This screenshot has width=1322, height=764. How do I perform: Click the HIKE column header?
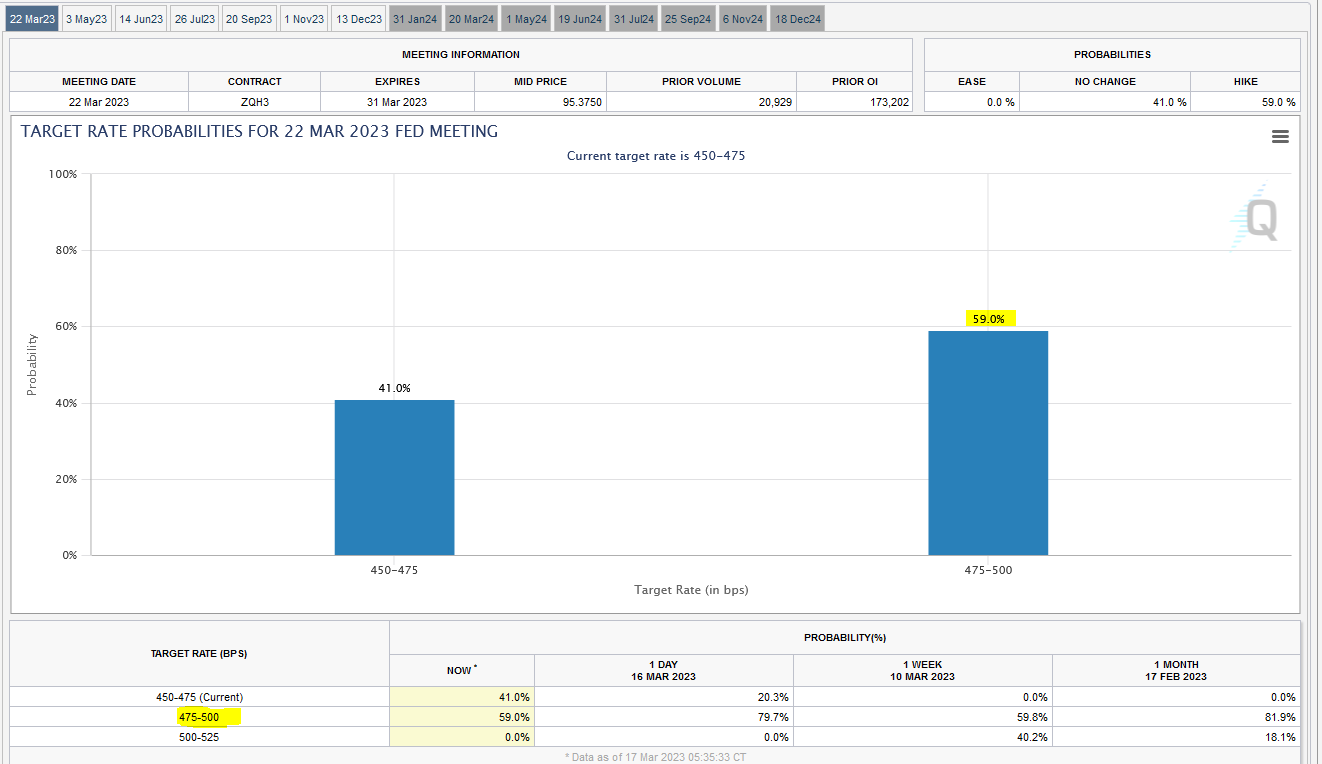pyautogui.click(x=1246, y=81)
